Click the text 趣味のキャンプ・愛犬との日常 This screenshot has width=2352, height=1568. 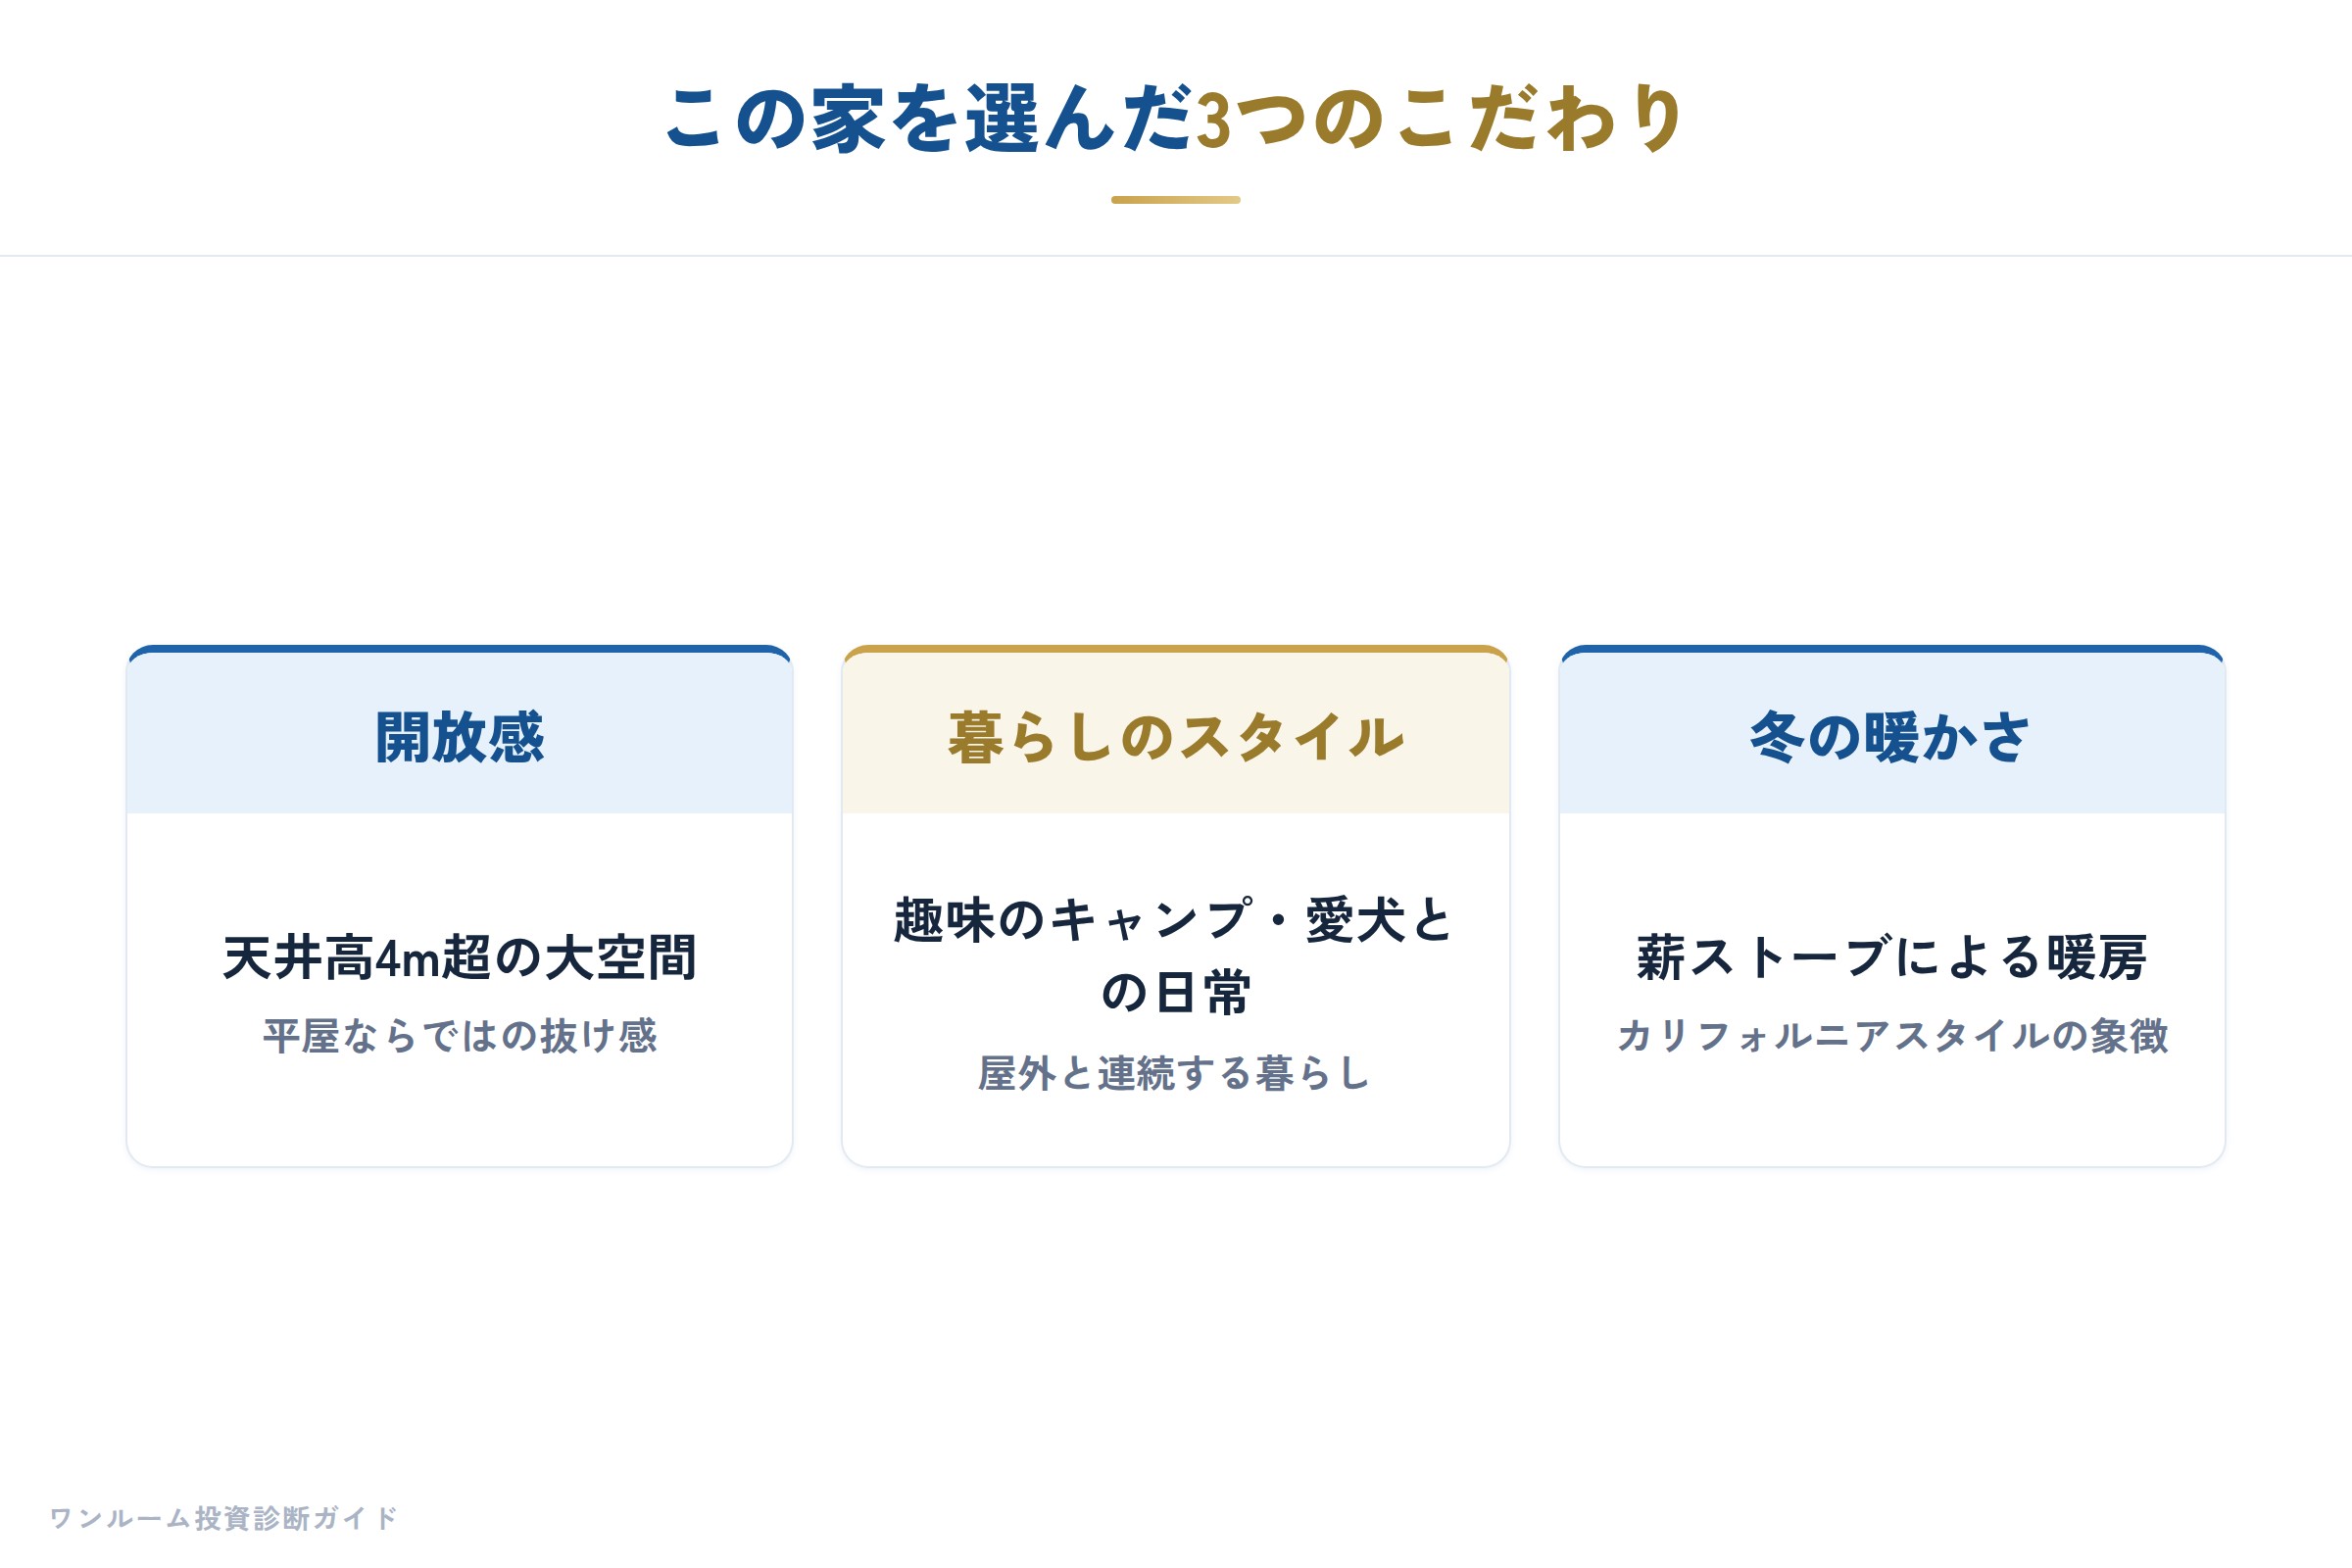(x=1176, y=956)
